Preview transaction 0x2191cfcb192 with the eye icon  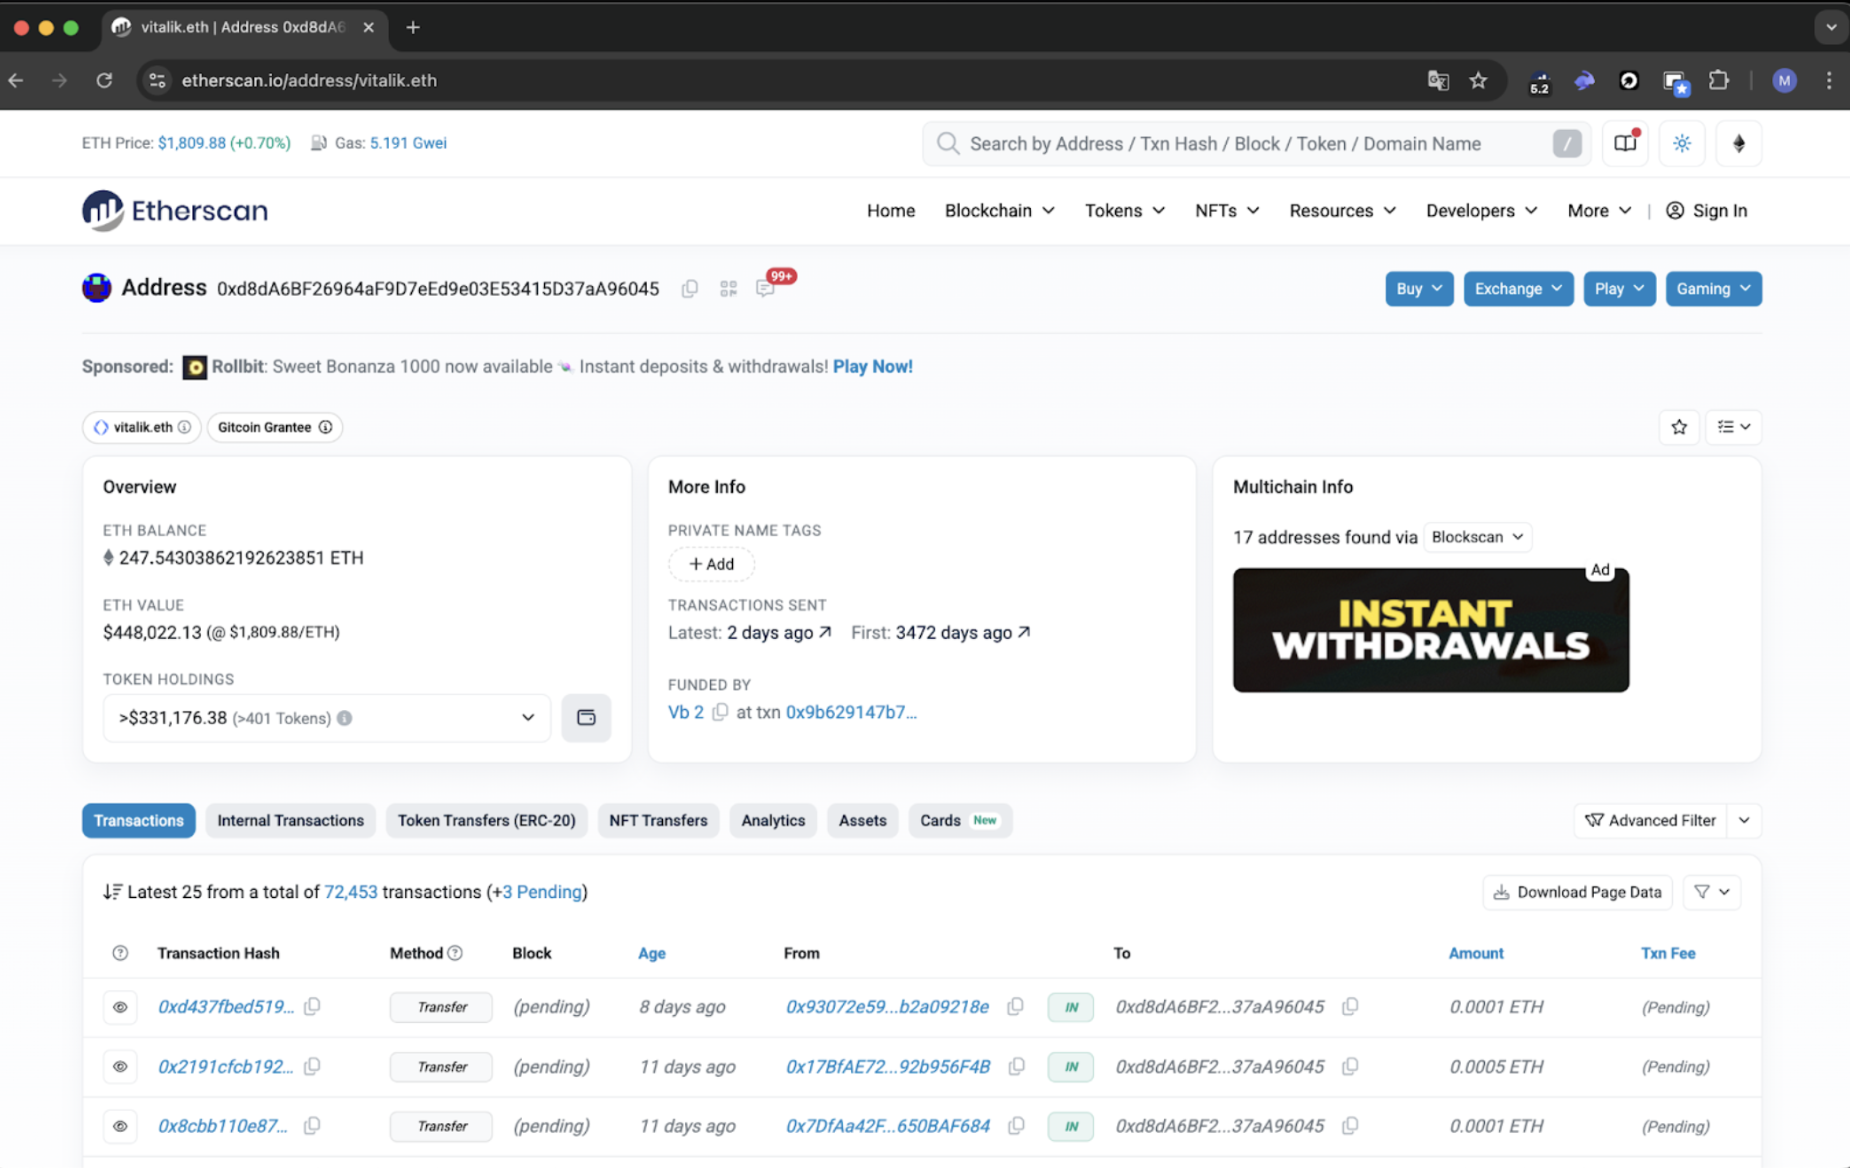pyautogui.click(x=120, y=1067)
